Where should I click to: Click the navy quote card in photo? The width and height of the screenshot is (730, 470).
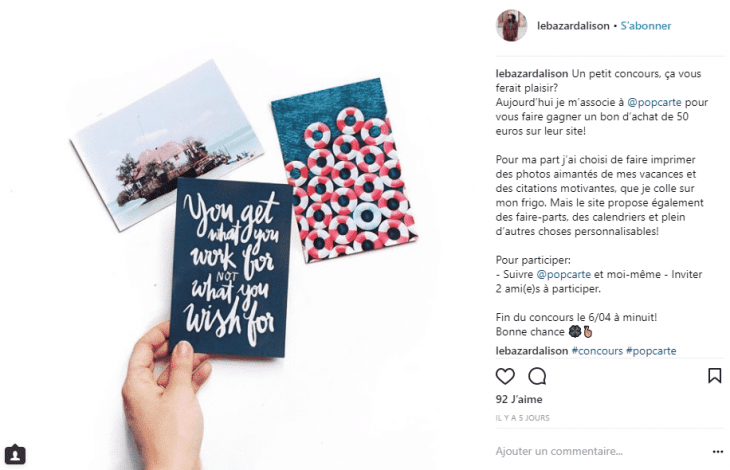(230, 268)
